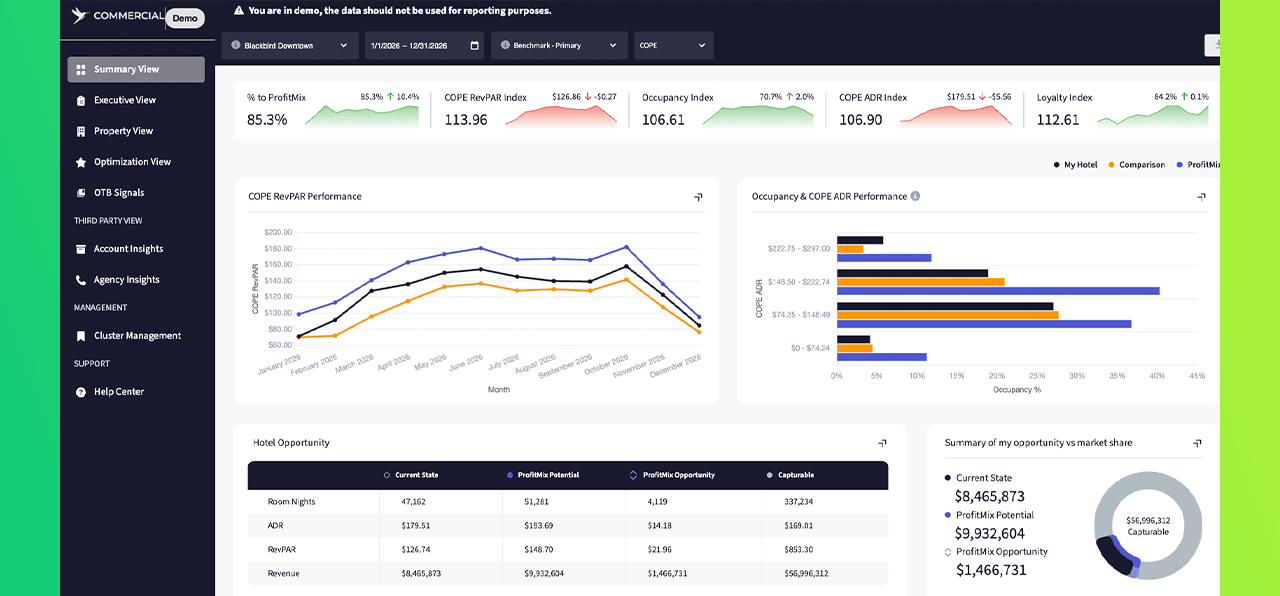Viewport: 1280px width, 596px height.
Task: Click the Demo badge
Action: tap(185, 18)
